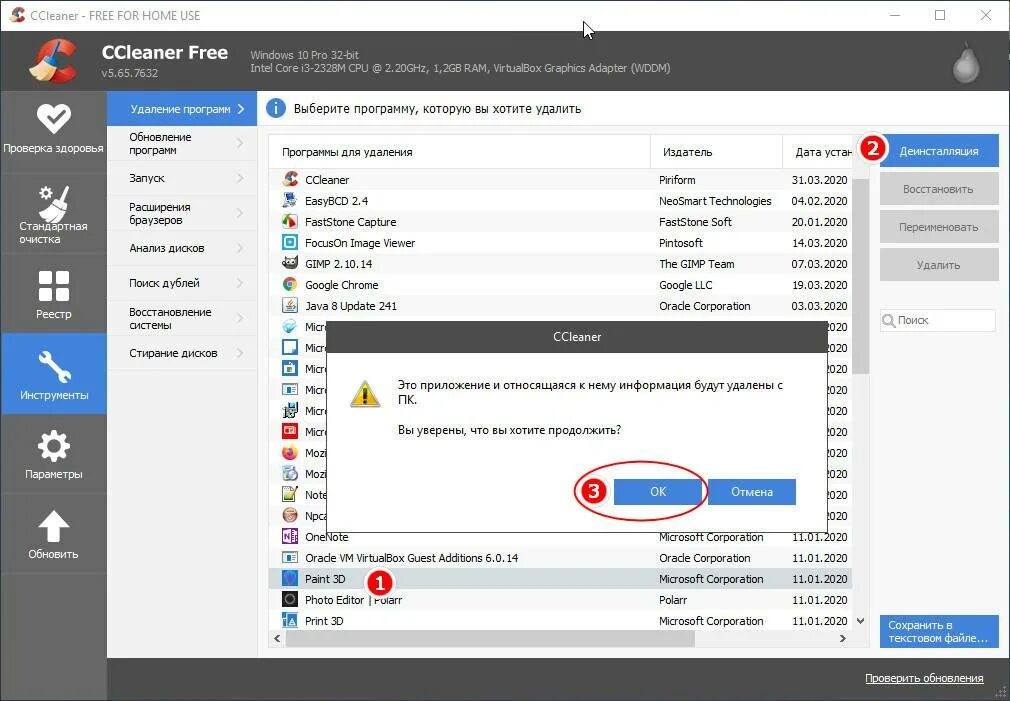Image resolution: width=1010 pixels, height=701 pixels.
Task: Click the FastStone Capture icon
Action: tap(290, 222)
